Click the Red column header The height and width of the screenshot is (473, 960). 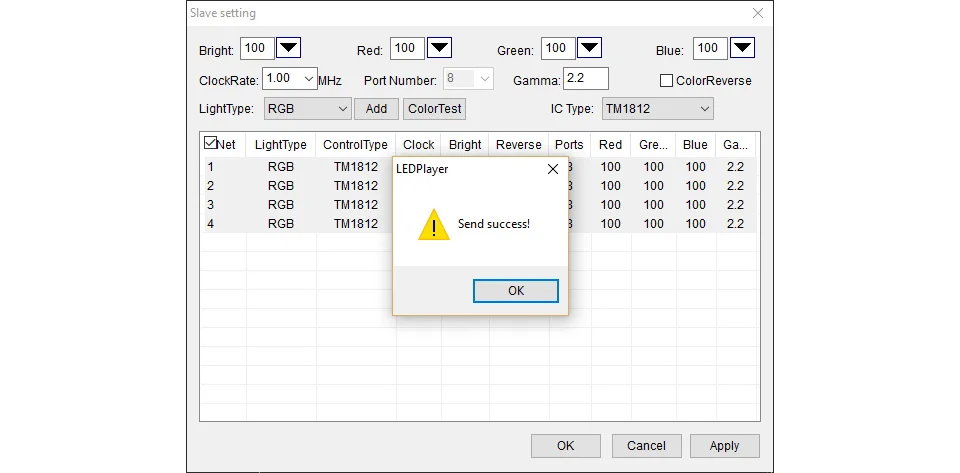pyautogui.click(x=610, y=145)
